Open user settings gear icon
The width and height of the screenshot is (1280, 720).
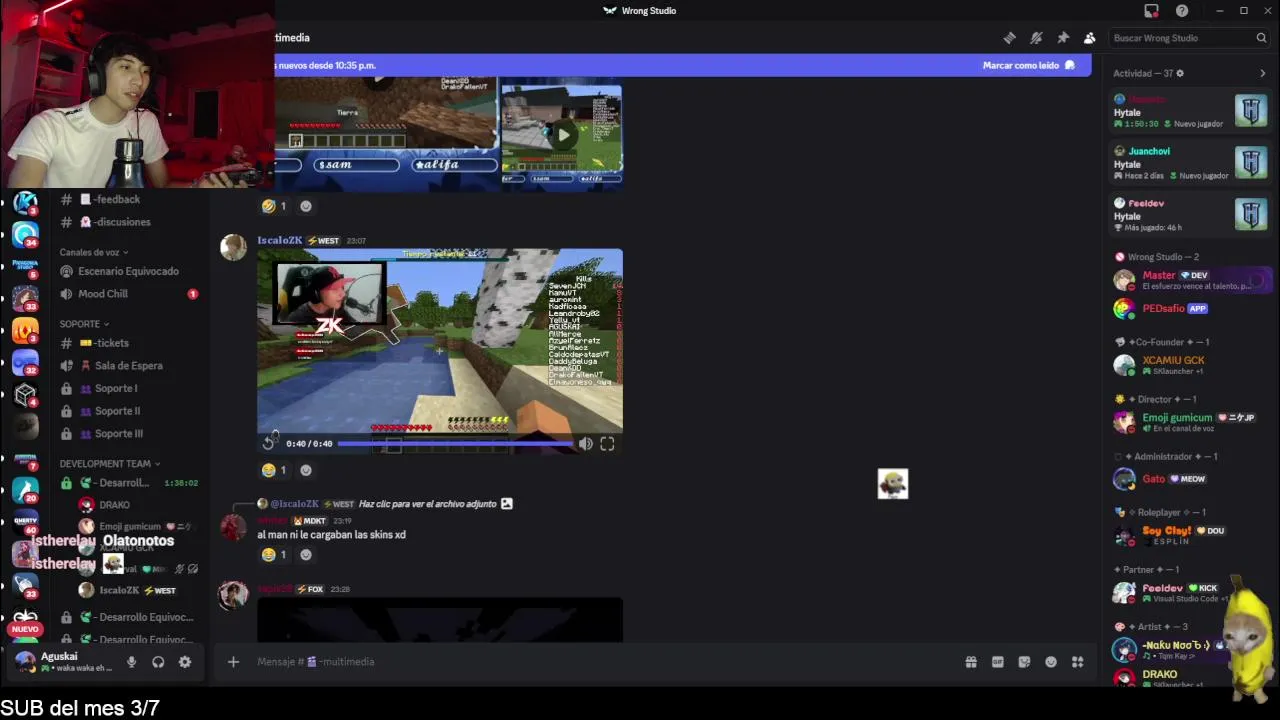click(185, 662)
